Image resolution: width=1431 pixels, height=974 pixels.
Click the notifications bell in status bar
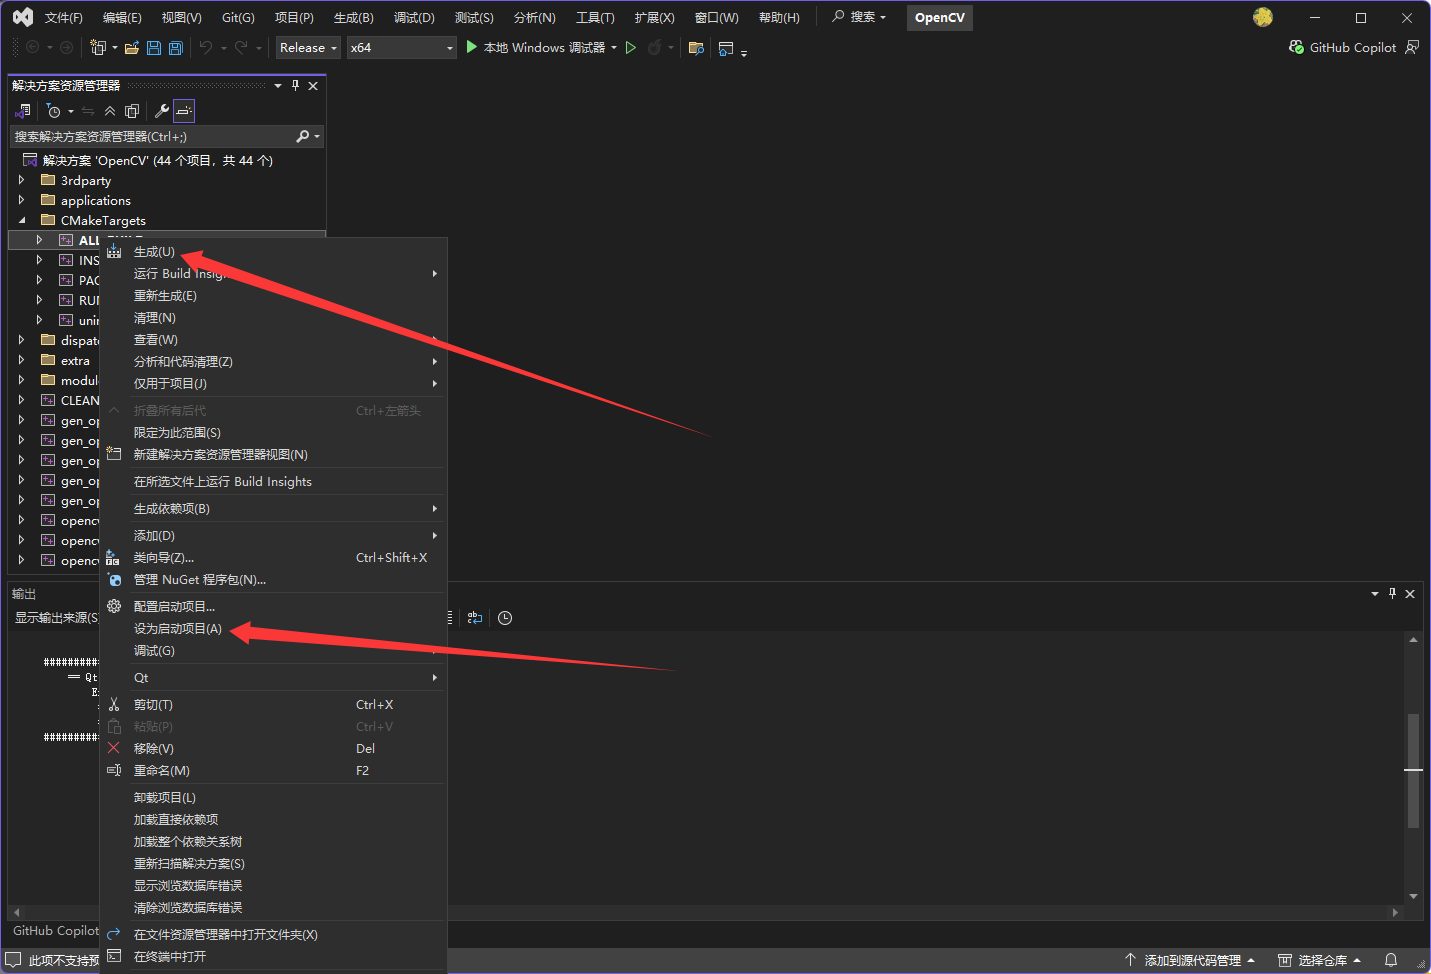pos(1390,960)
